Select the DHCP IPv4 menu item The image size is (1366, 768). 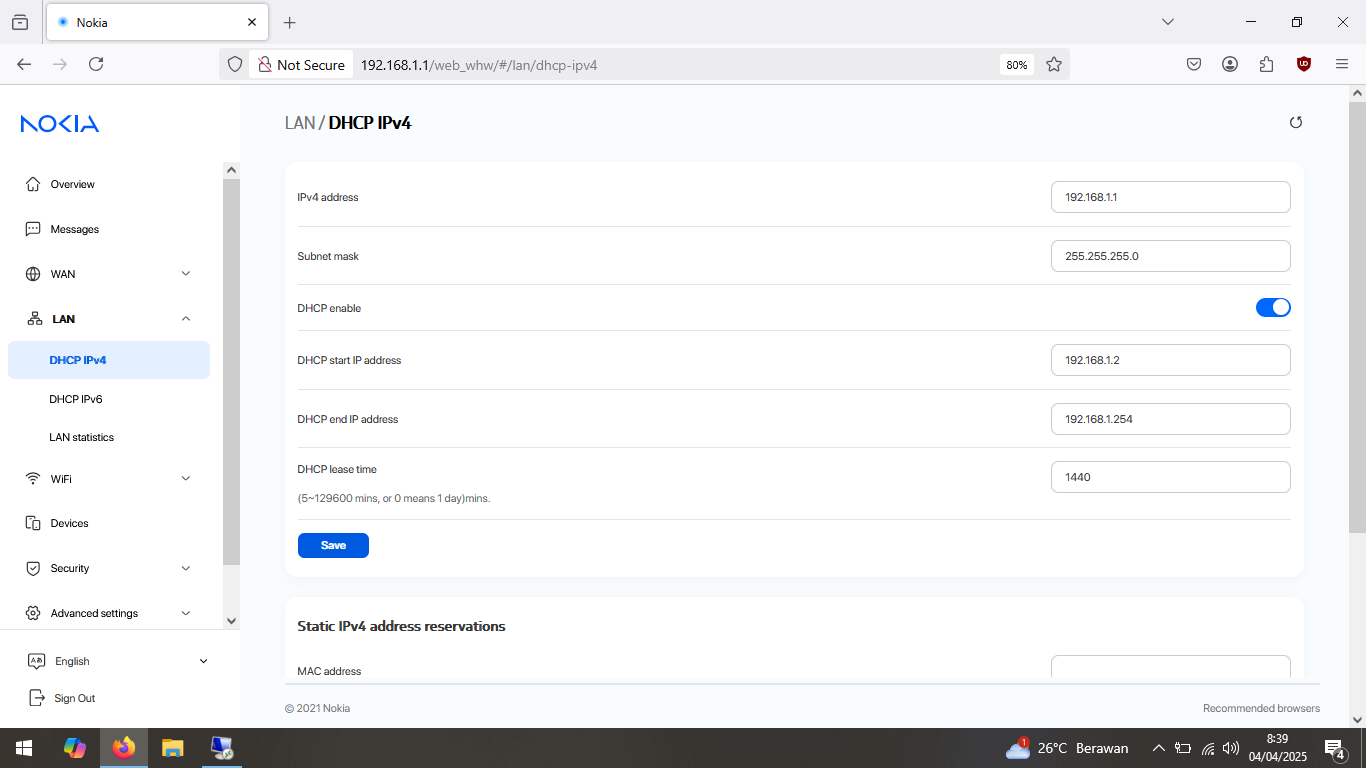coord(109,360)
